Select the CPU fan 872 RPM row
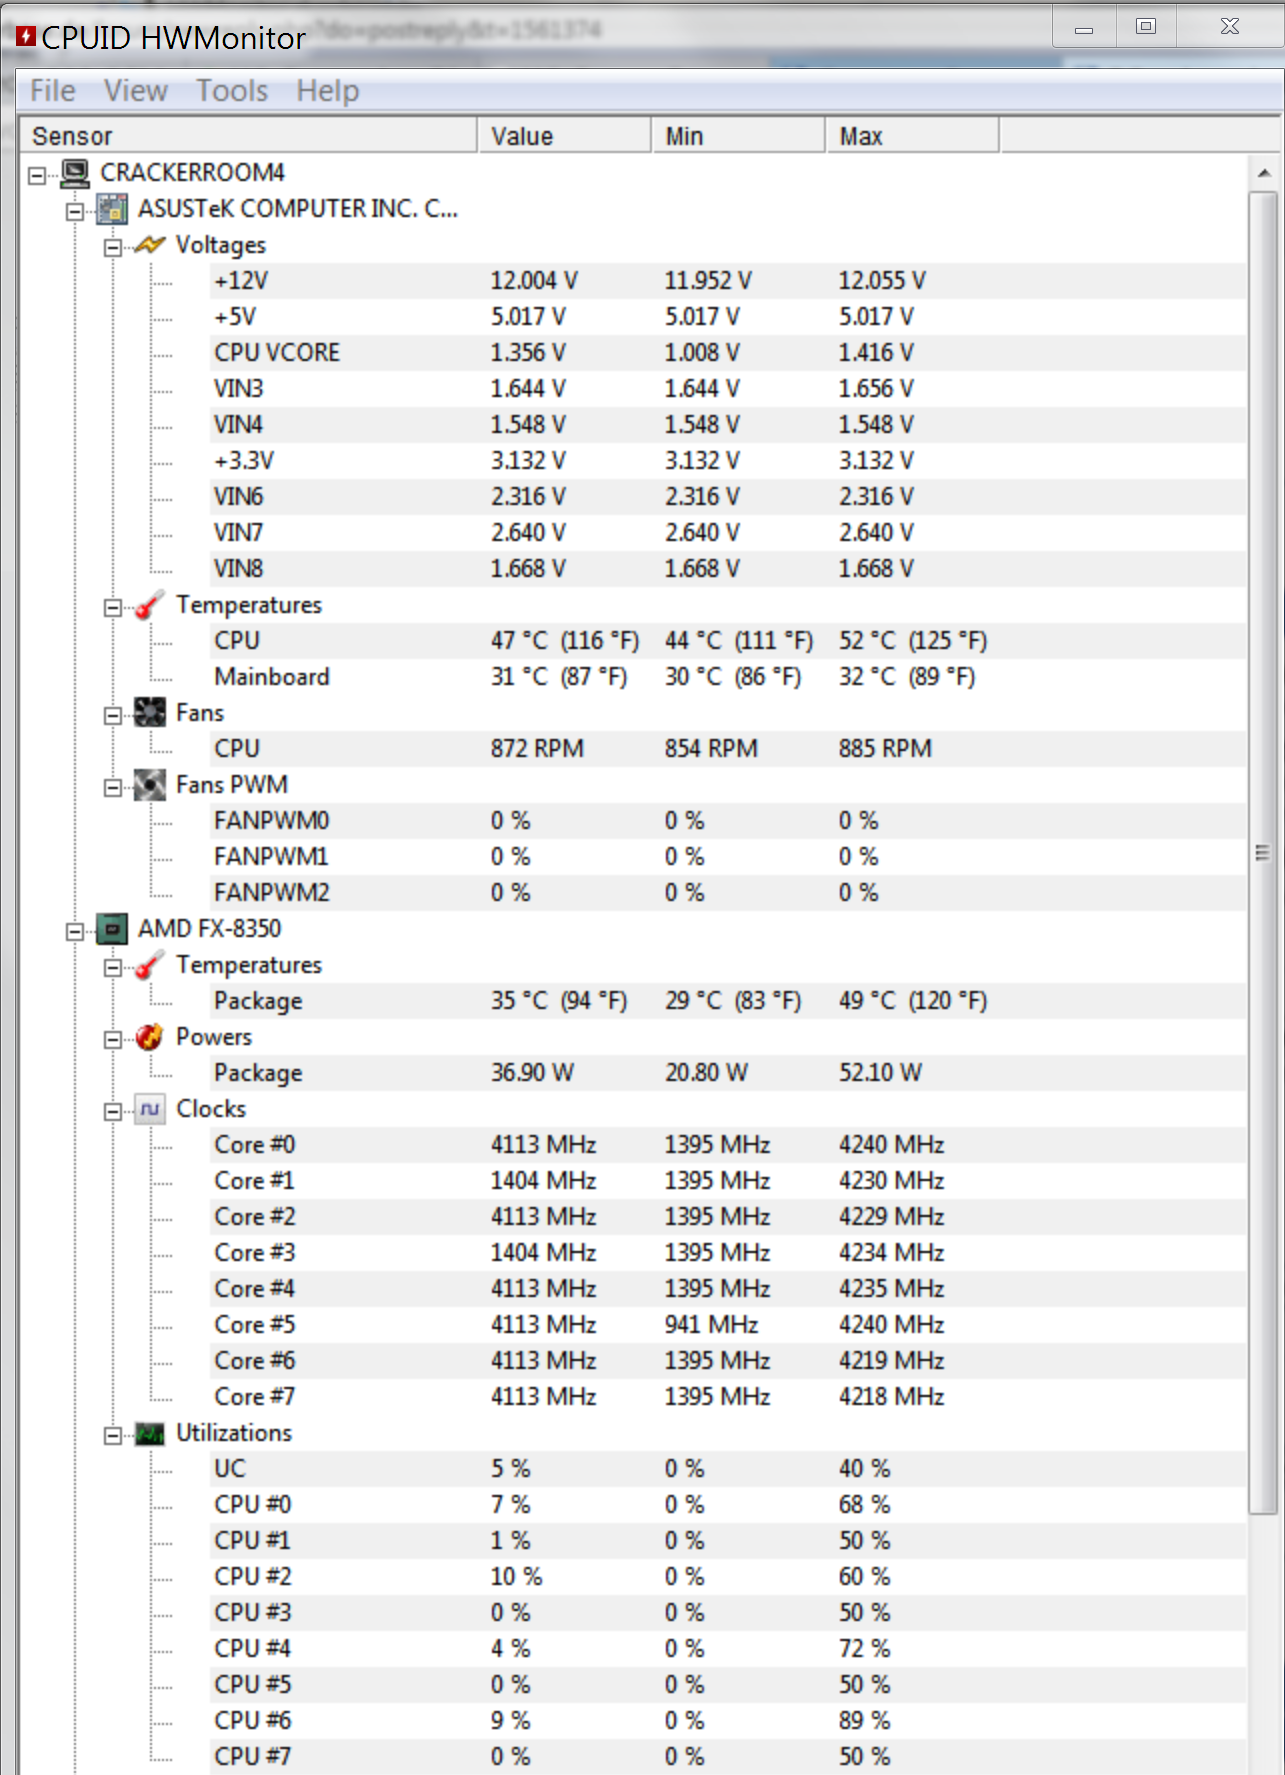The width and height of the screenshot is (1285, 1775). 728,749
